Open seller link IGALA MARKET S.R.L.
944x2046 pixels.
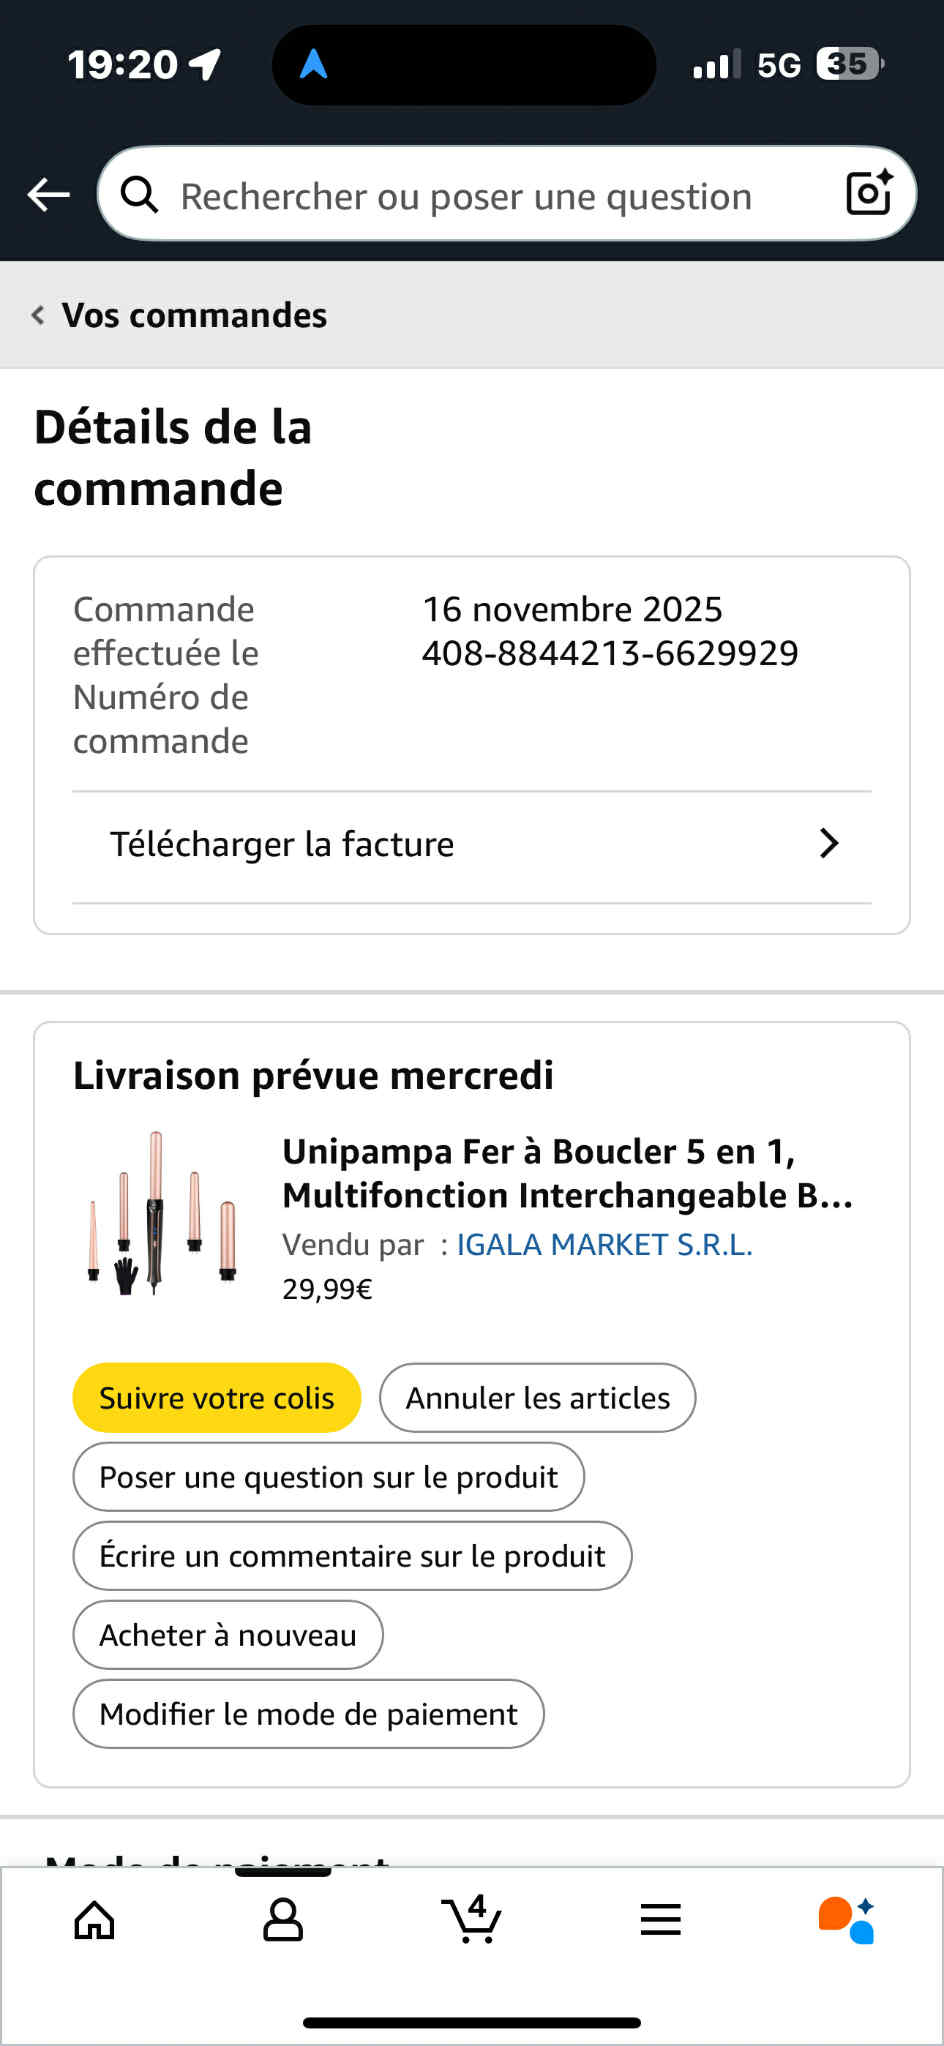(x=604, y=1245)
